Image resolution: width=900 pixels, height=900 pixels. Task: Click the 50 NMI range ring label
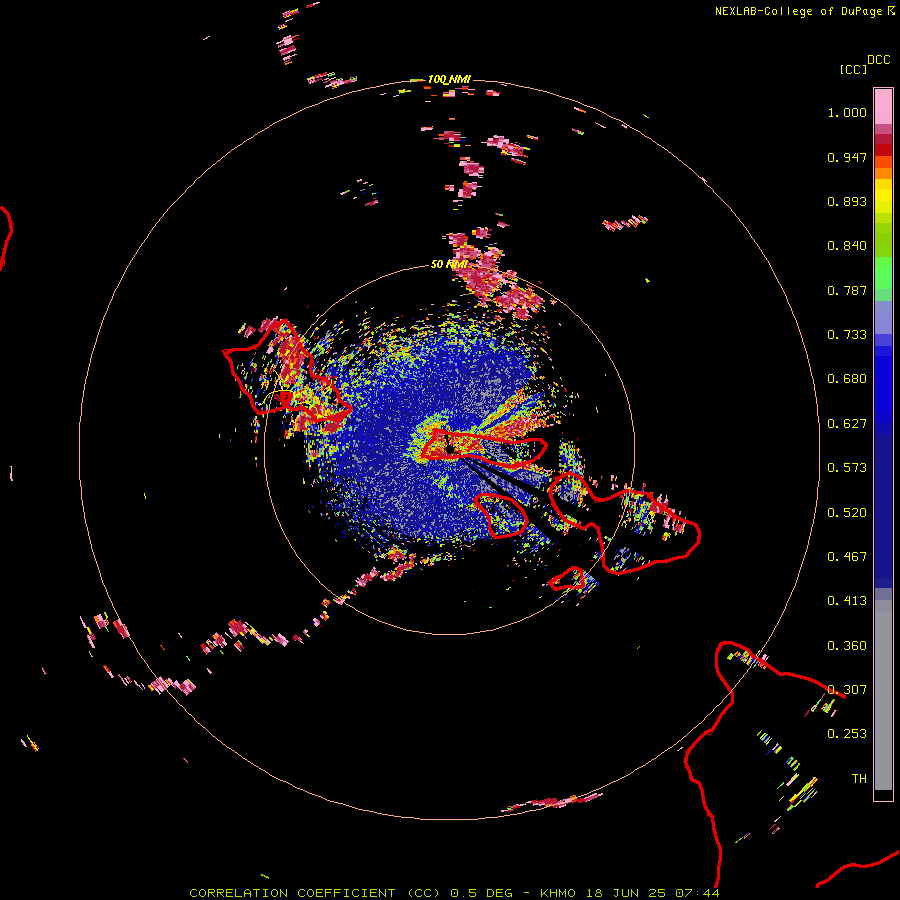(x=449, y=264)
